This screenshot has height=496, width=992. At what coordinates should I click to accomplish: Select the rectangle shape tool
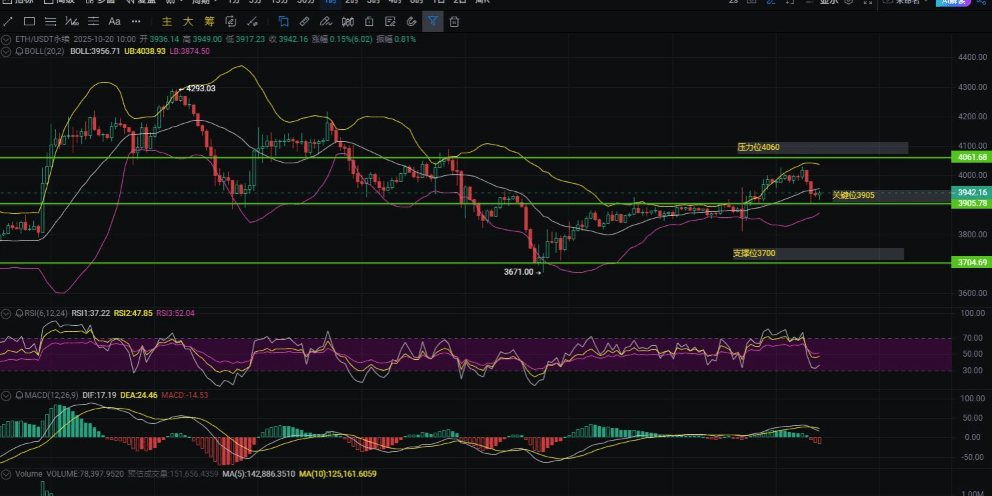click(x=29, y=21)
